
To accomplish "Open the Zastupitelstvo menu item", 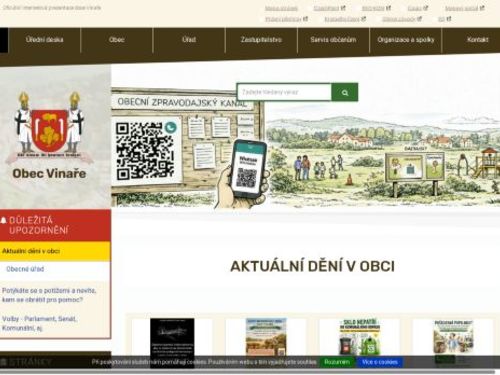I will point(261,40).
